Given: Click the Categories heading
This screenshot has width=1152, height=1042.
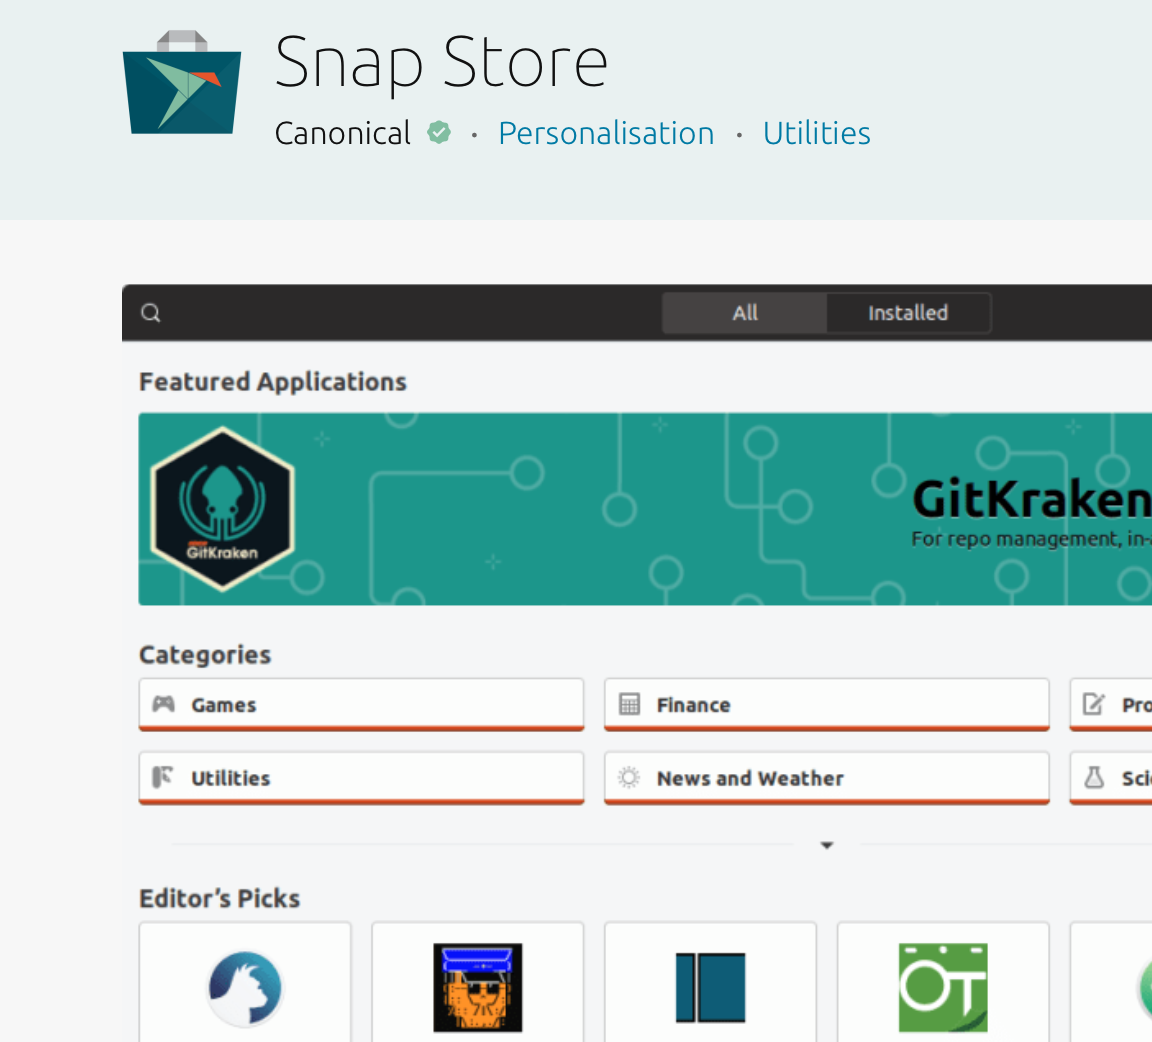Looking at the screenshot, I should 205,655.
